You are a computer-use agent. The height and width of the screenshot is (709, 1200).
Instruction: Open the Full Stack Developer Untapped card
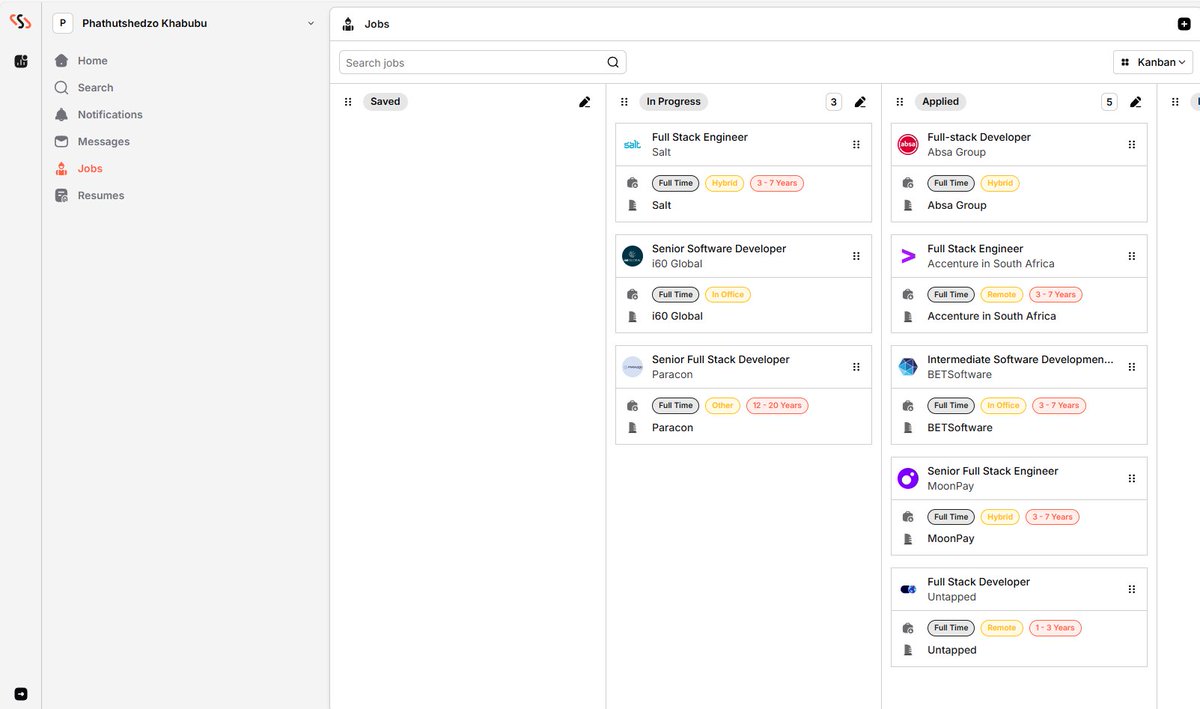[1019, 617]
